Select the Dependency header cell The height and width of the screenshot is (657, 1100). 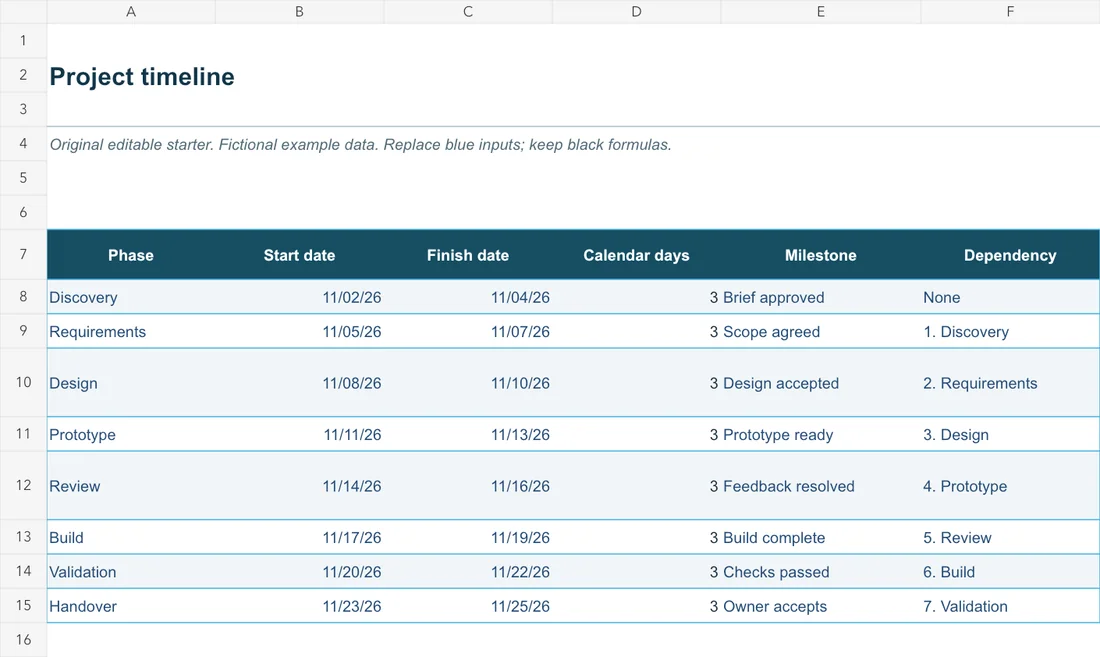(x=1010, y=255)
